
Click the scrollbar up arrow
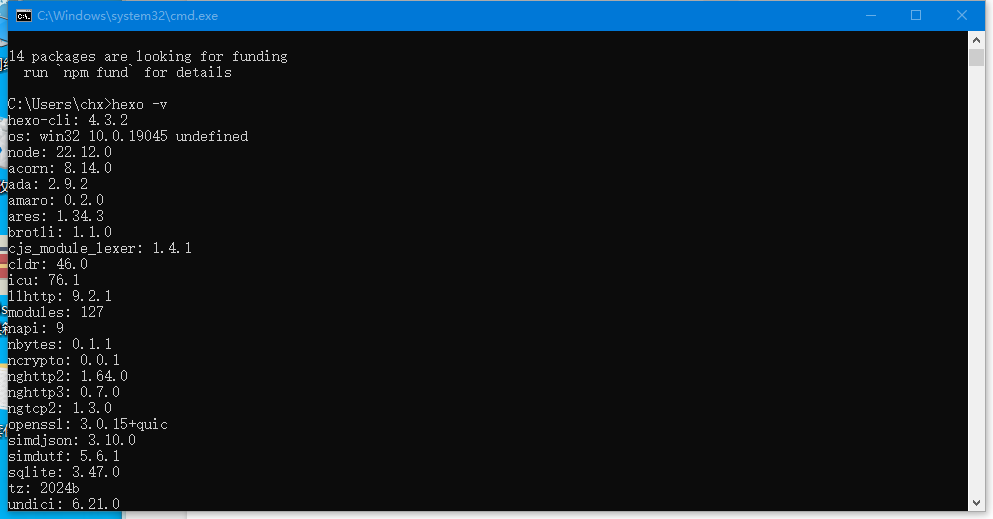[x=976, y=40]
